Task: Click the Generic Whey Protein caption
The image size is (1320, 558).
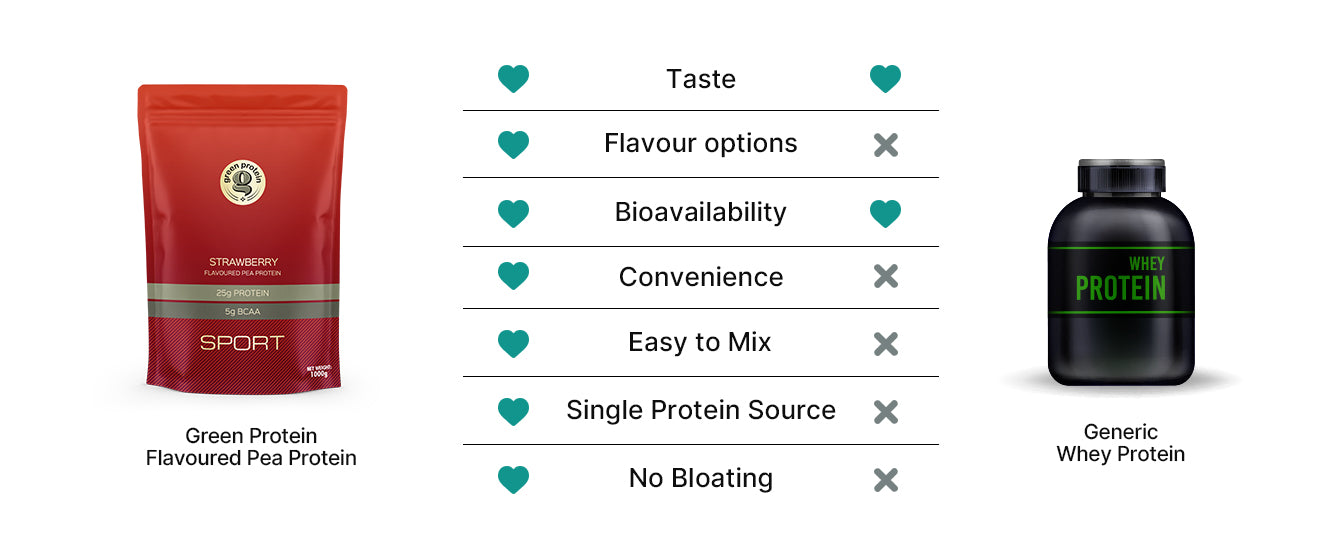Action: [x=1121, y=443]
